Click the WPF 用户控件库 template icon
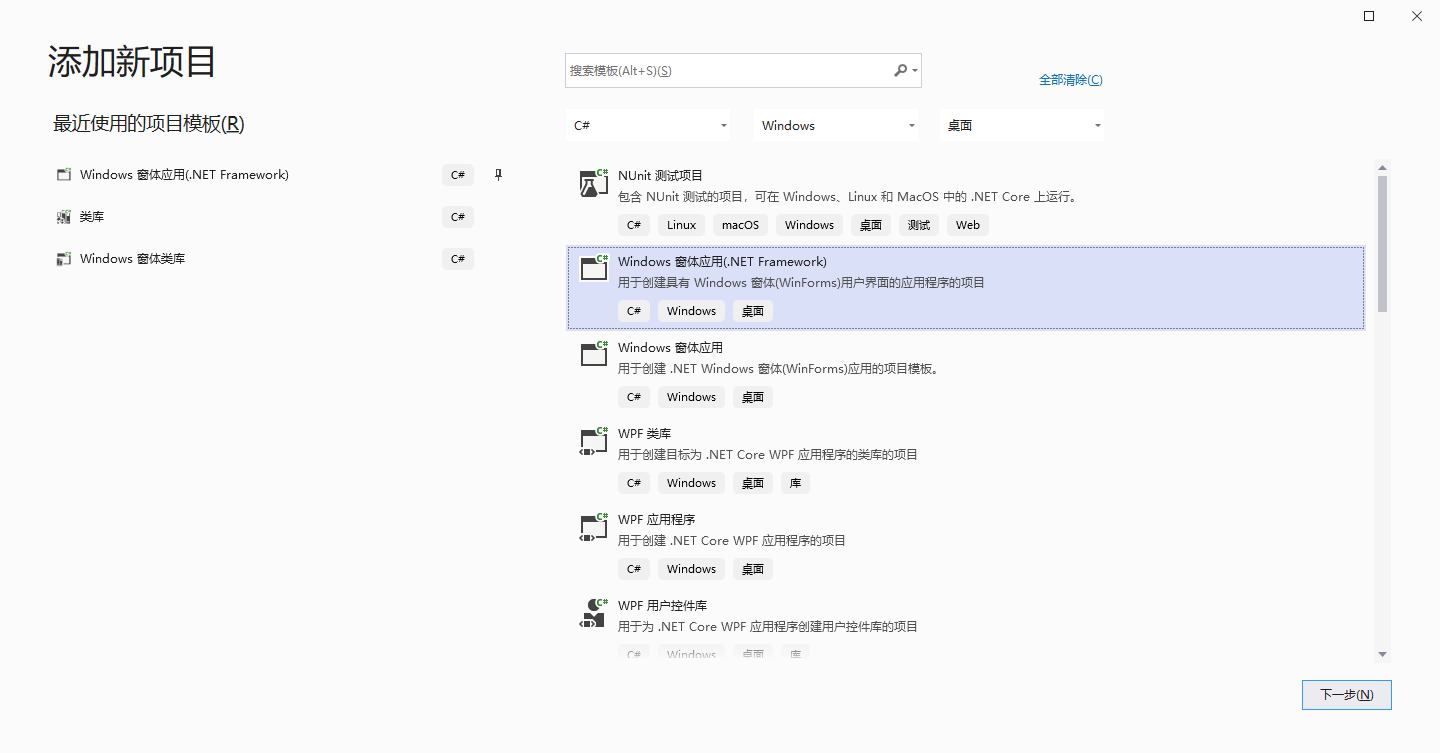Image resolution: width=1440 pixels, height=753 pixels. pyautogui.click(x=593, y=612)
